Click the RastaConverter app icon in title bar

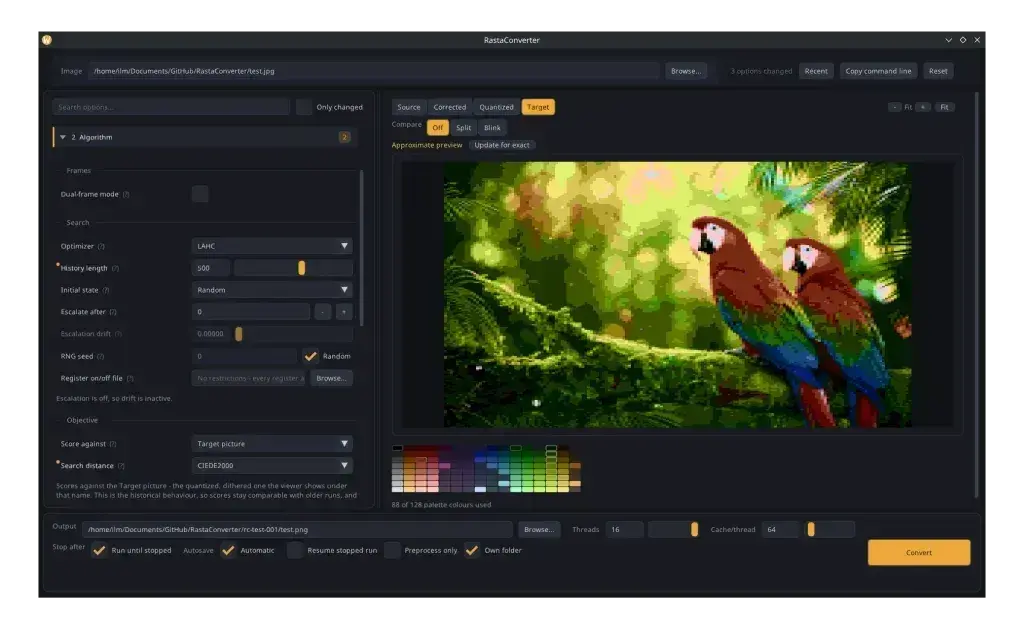tap(47, 40)
